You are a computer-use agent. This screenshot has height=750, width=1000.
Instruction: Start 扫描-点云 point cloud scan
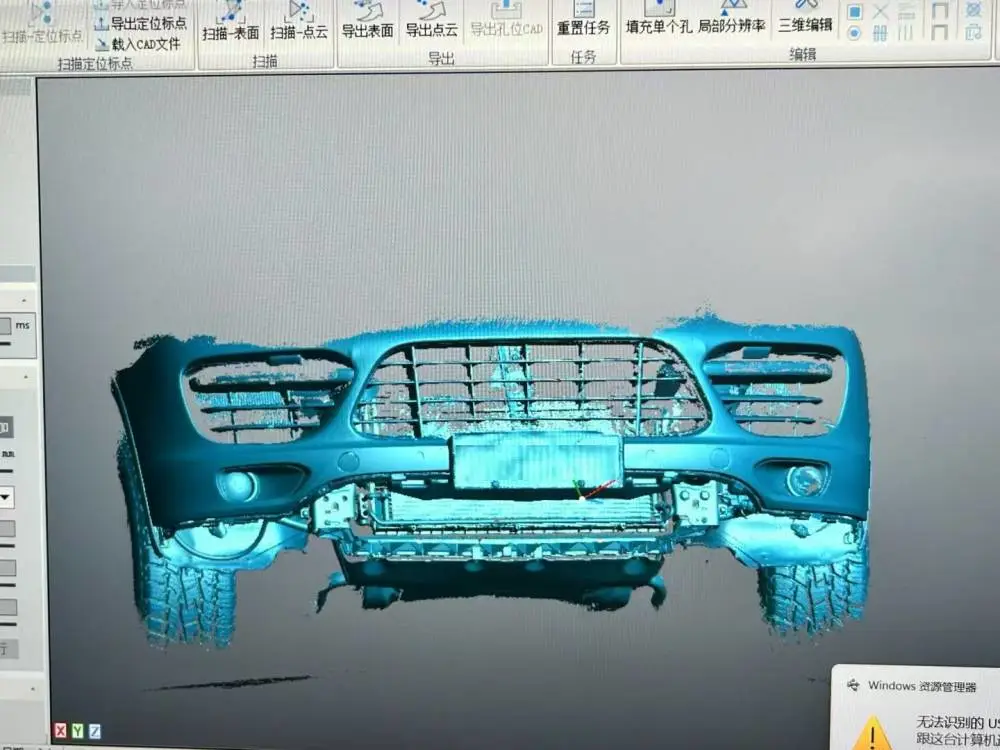[298, 22]
